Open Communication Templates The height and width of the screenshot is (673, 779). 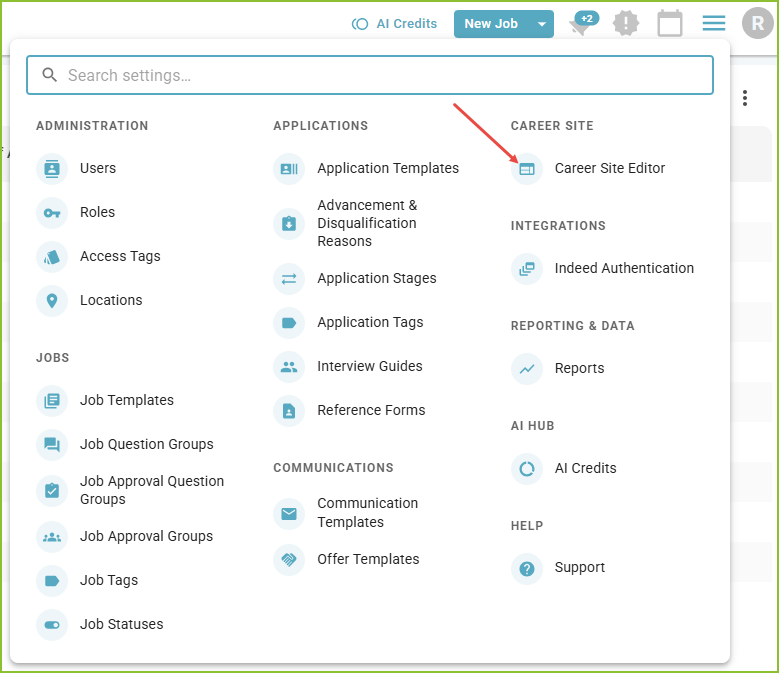[x=368, y=513]
